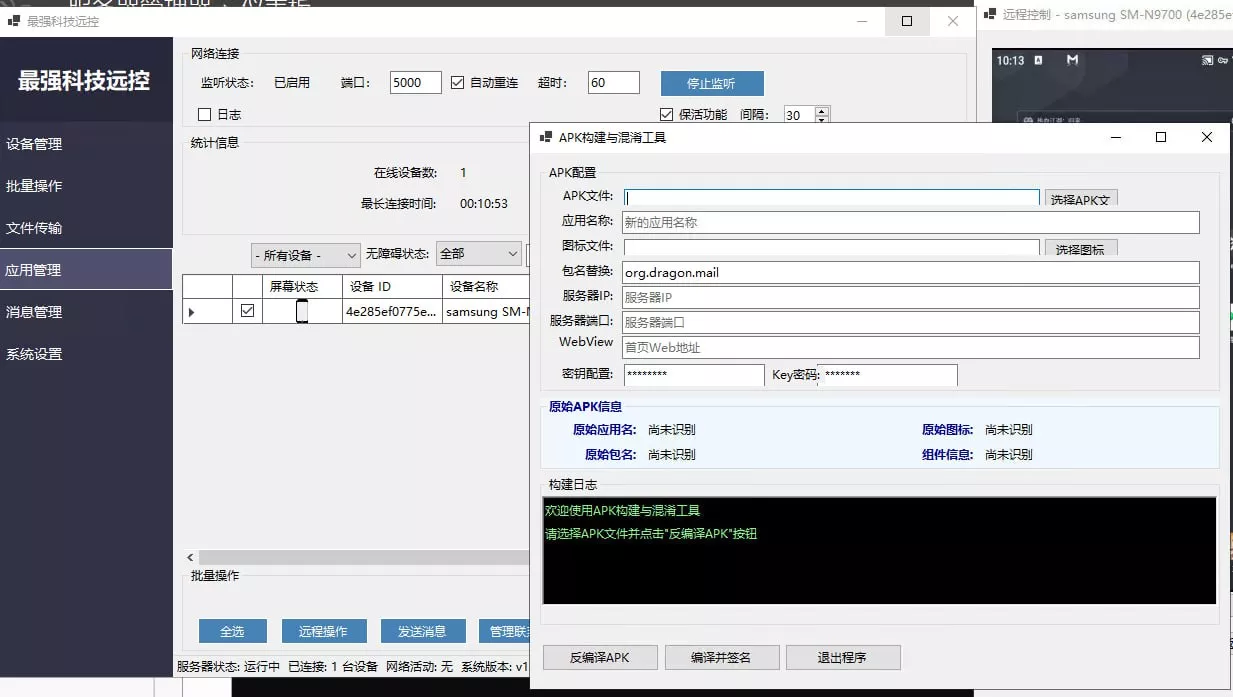Edit the 端口 field showing 5000
The height and width of the screenshot is (697, 1233).
415,83
